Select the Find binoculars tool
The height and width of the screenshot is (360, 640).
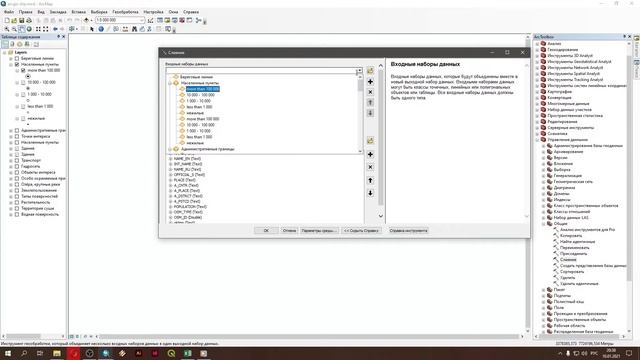tap(134, 29)
